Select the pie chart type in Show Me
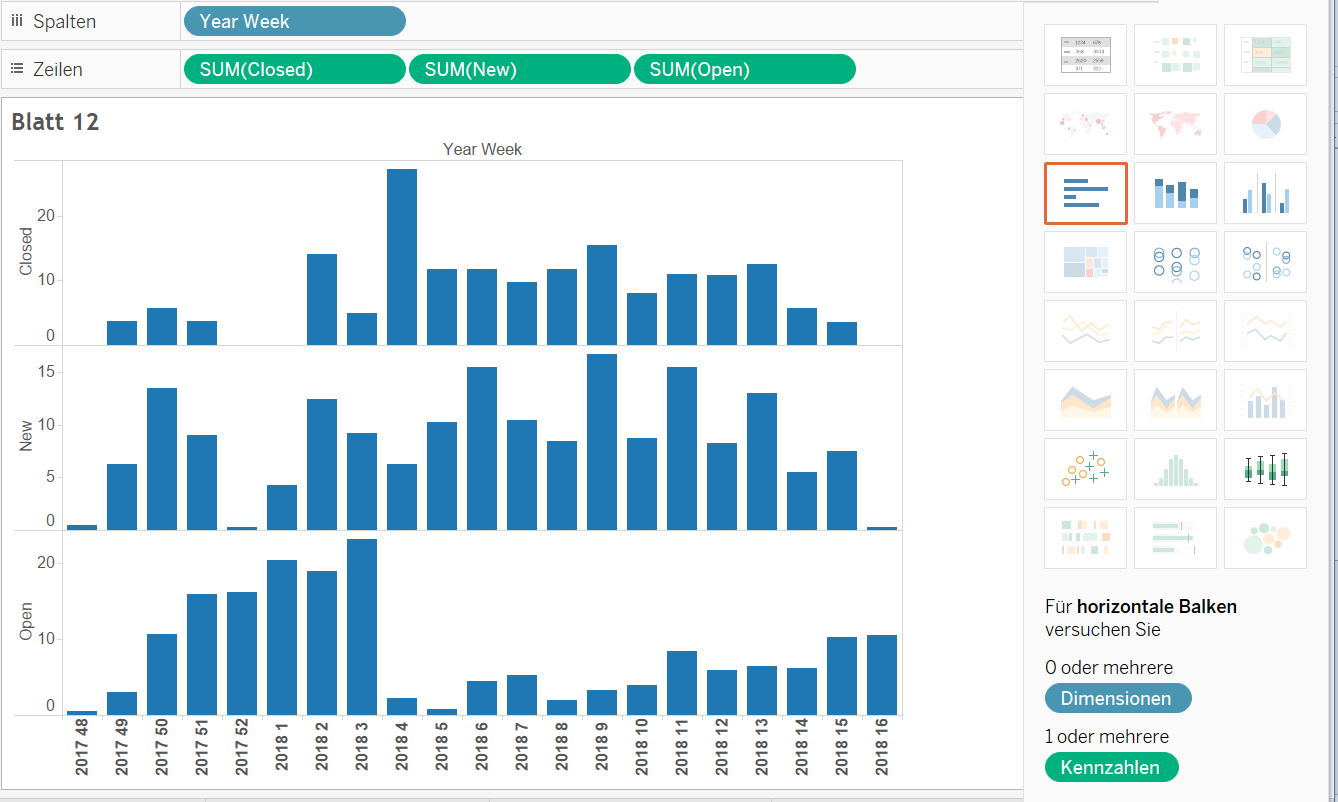 (x=1265, y=124)
